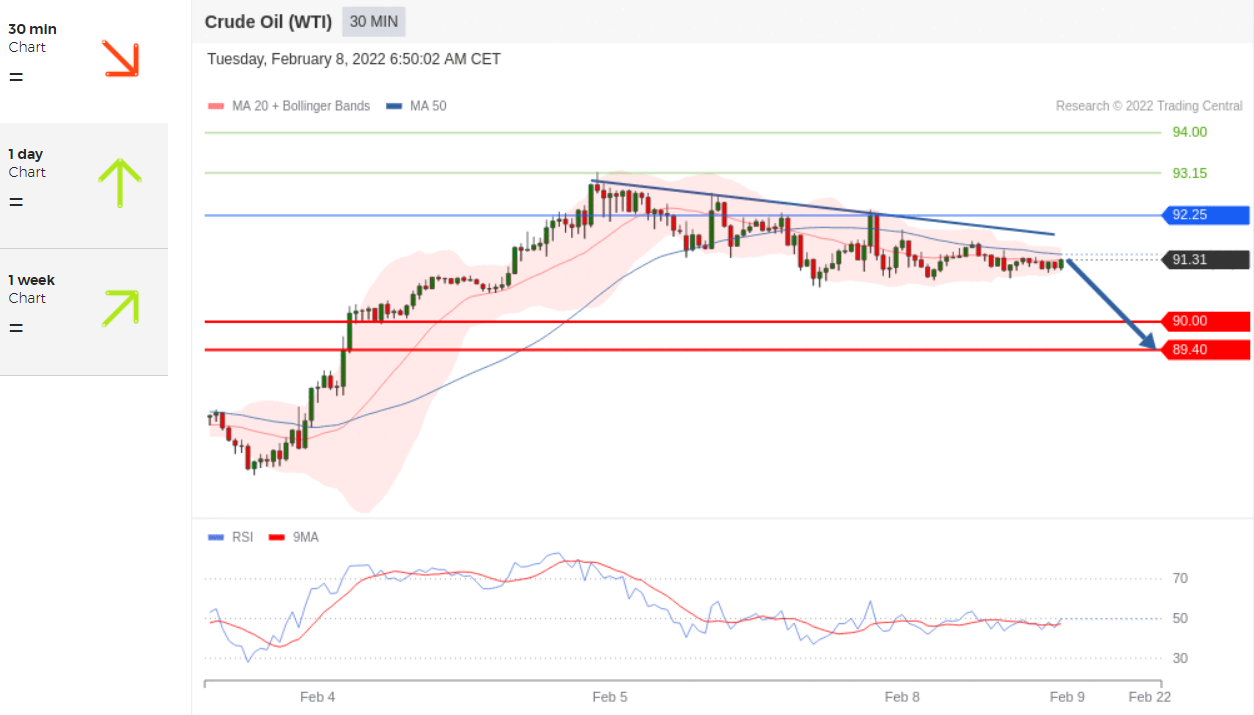1254x715 pixels.
Task: Click the equals sign under 1 week Chart
Action: pos(16,328)
